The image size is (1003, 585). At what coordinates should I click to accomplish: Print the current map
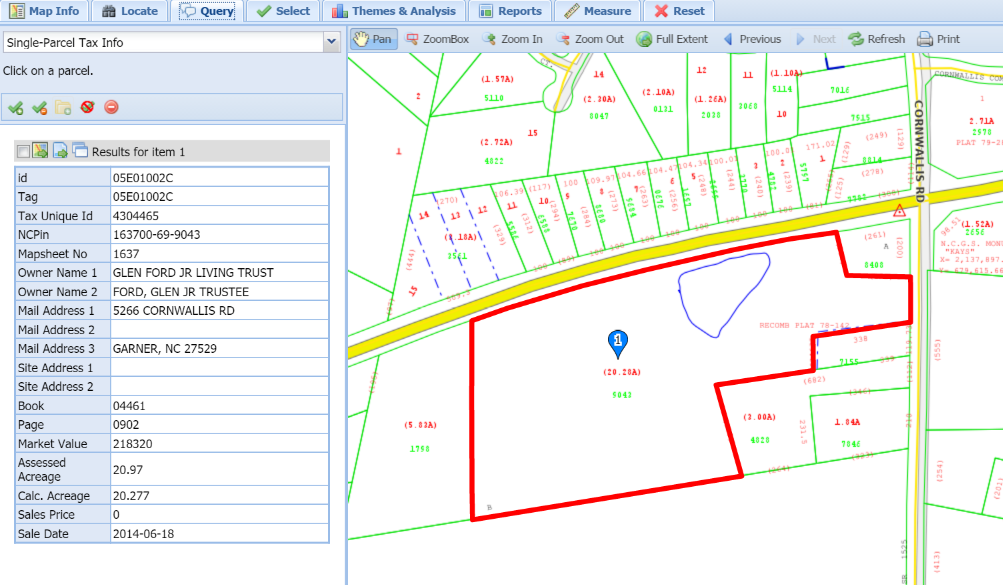[938, 39]
